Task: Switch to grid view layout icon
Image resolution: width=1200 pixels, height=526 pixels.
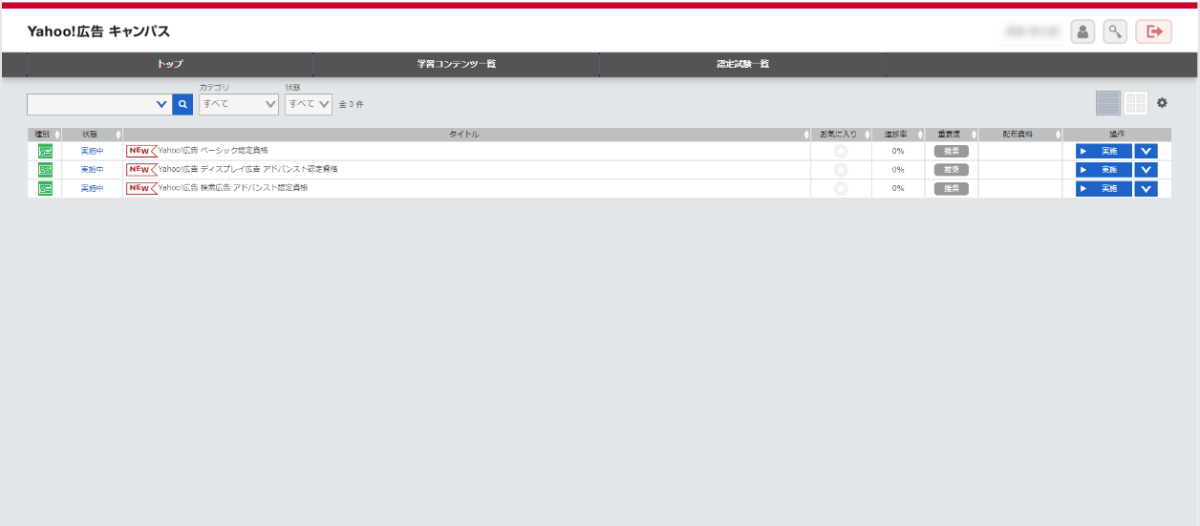Action: 1136,103
